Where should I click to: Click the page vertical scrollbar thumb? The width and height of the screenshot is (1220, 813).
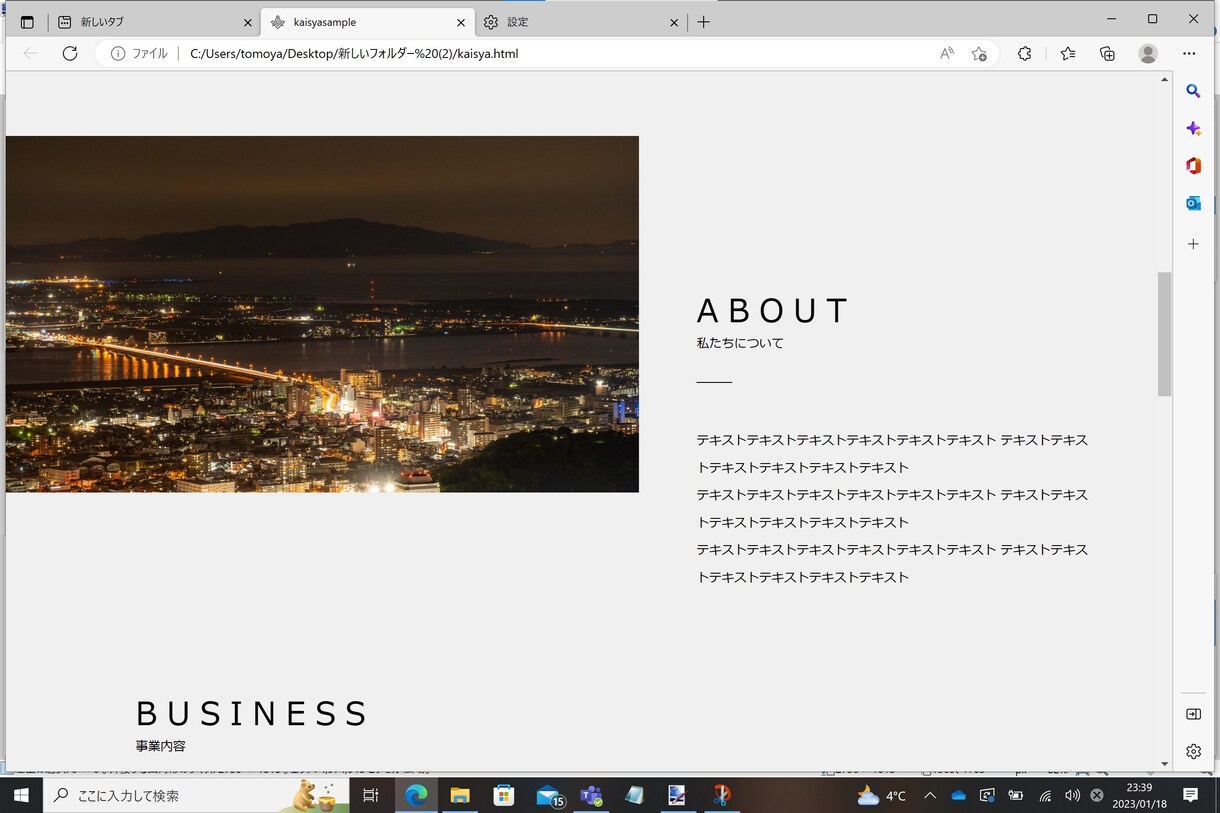pos(1164,334)
